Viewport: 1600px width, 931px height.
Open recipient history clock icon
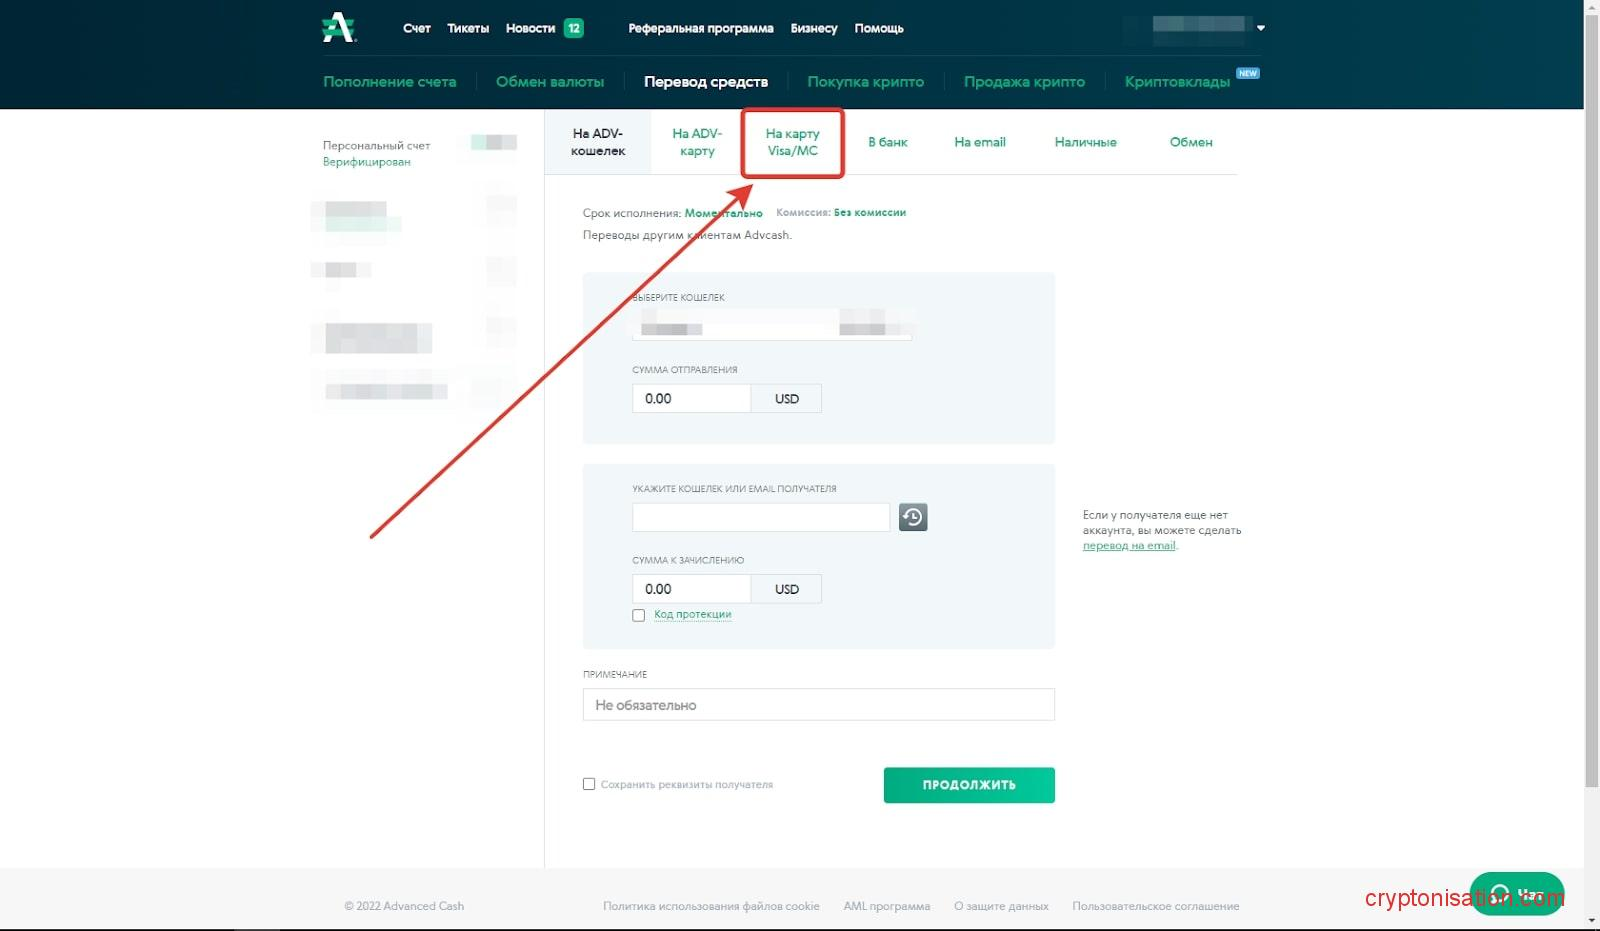click(x=912, y=517)
